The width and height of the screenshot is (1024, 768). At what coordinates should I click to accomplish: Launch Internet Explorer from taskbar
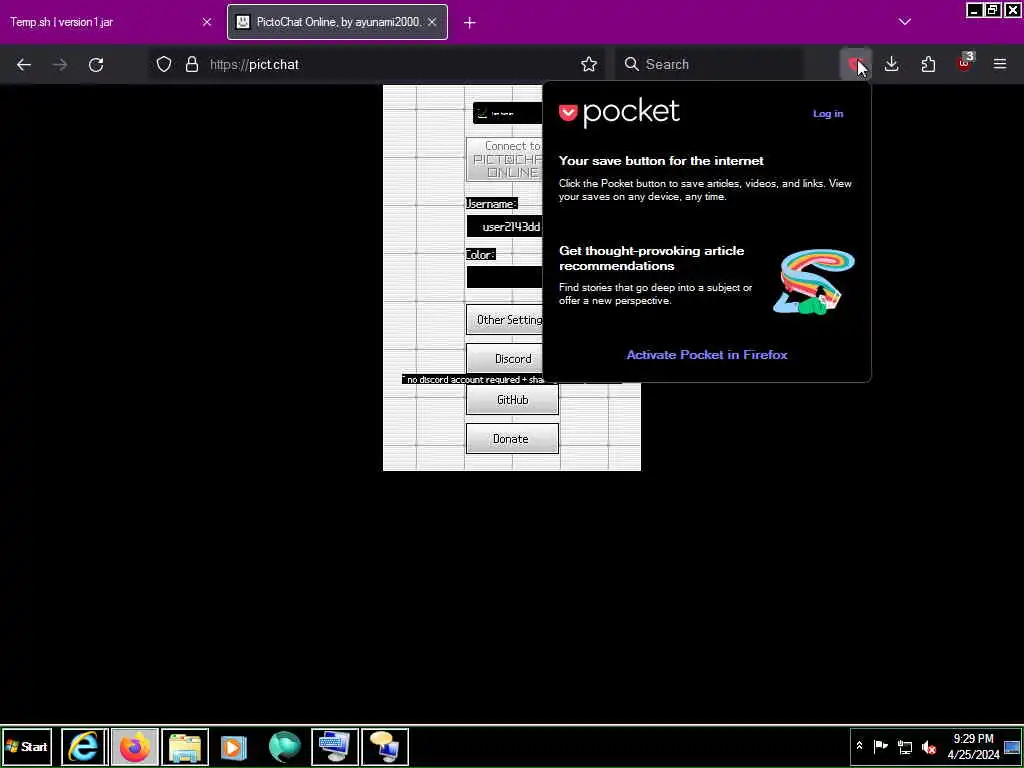(x=84, y=746)
